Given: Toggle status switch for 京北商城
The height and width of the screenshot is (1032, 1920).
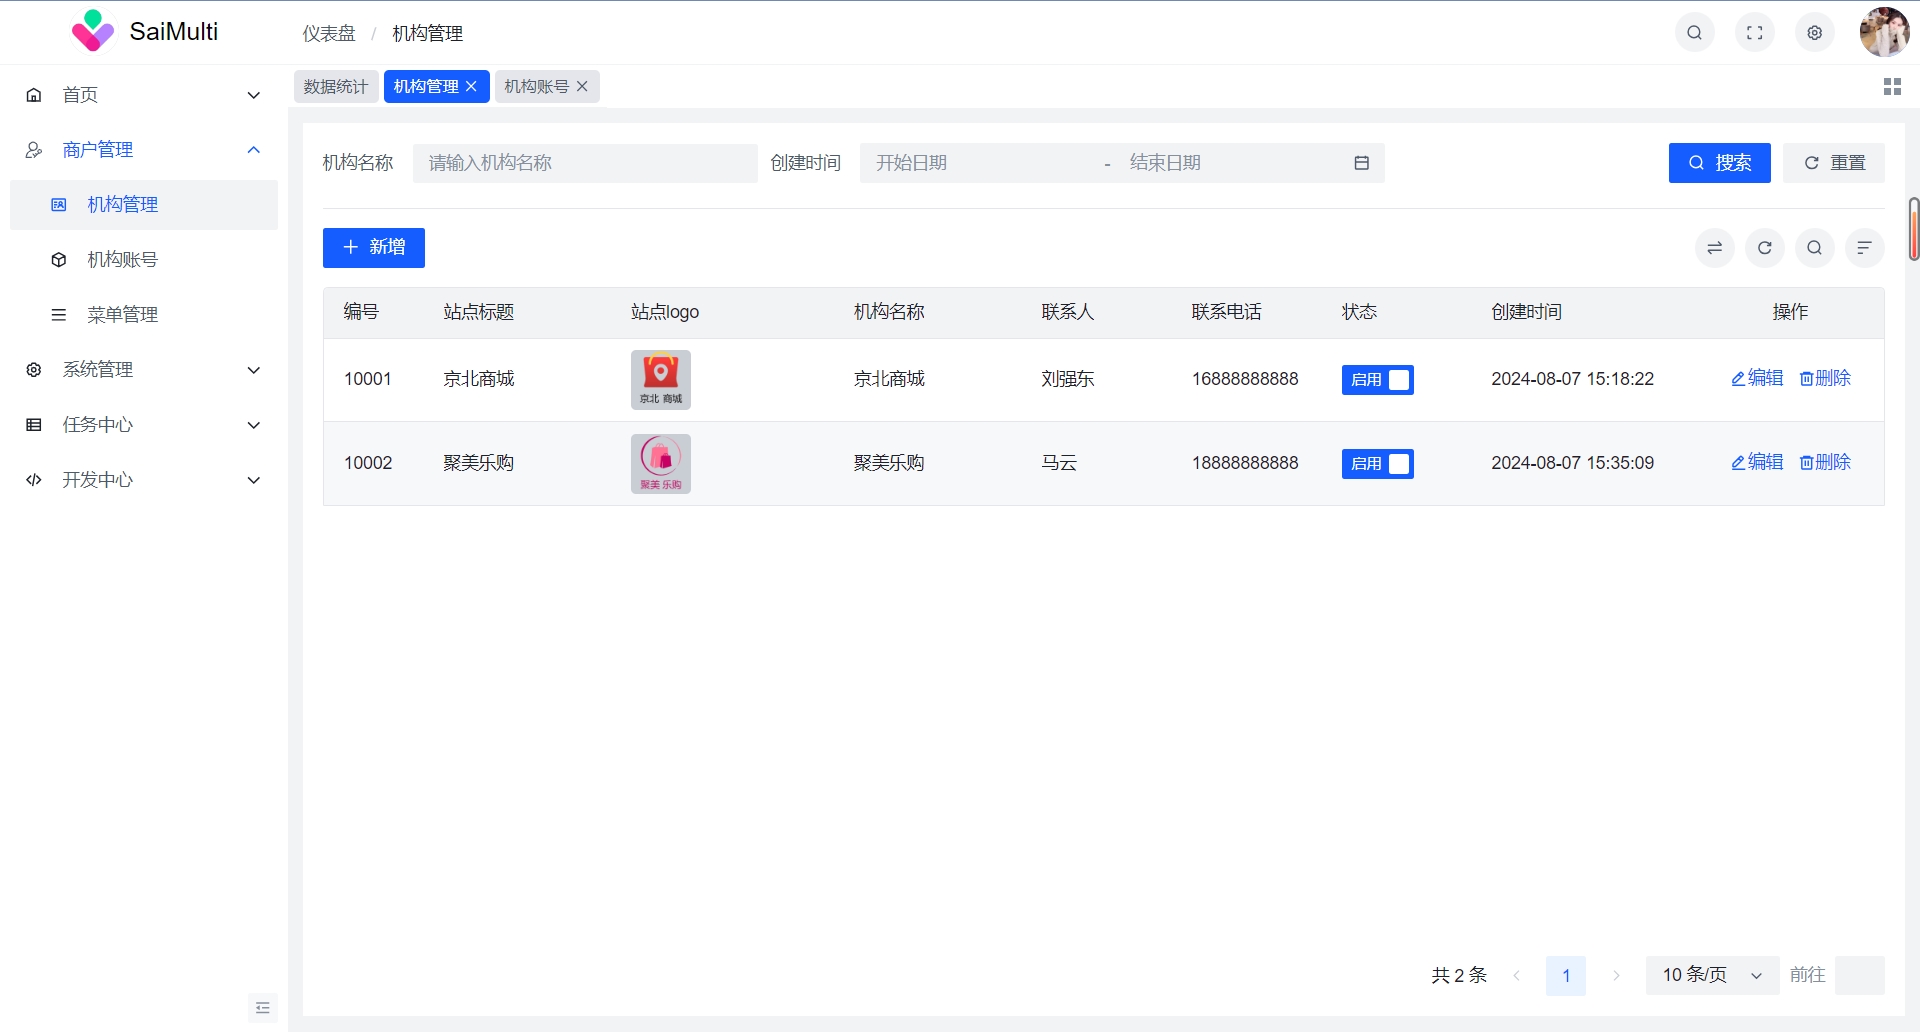Looking at the screenshot, I should pyautogui.click(x=1377, y=380).
